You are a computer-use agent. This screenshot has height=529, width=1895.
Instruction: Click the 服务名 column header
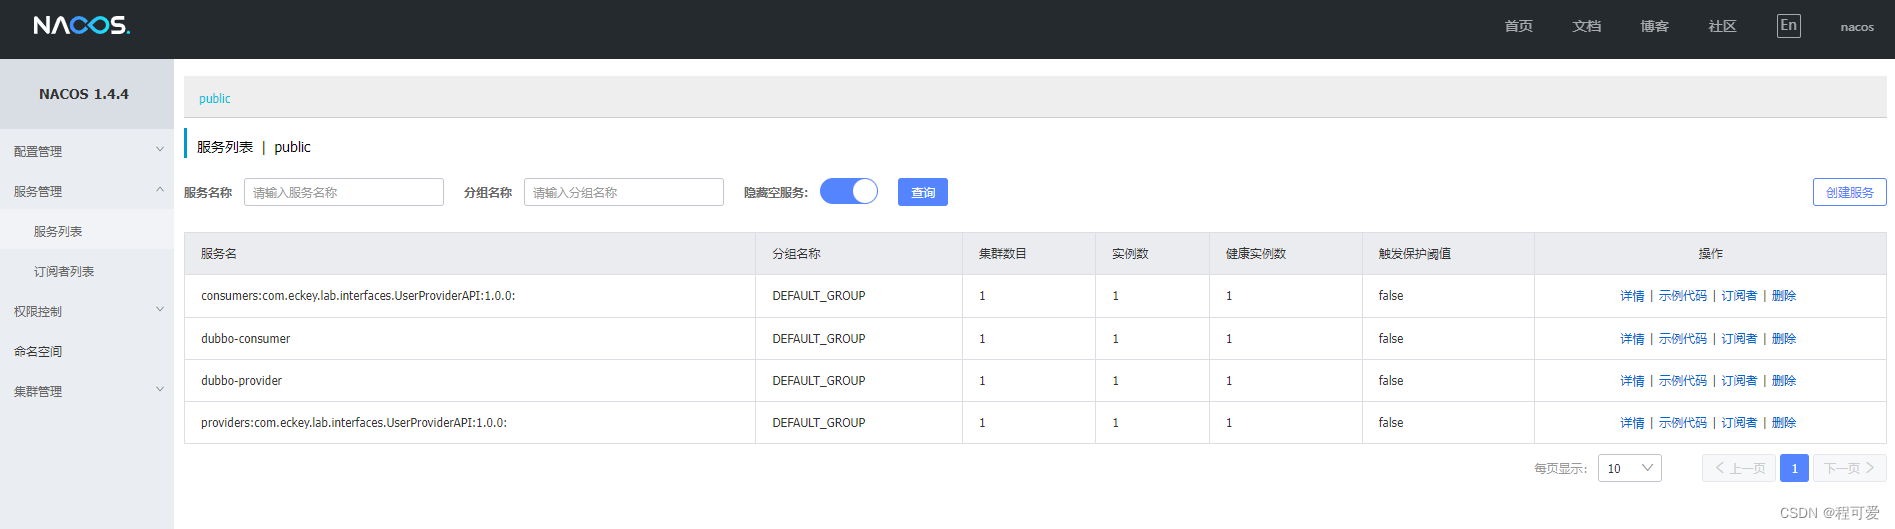[470, 254]
